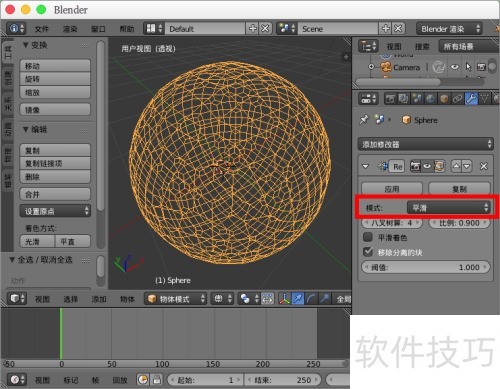500x389 pixels.
Task: Open the Timeline editor type selector
Action: [17, 379]
